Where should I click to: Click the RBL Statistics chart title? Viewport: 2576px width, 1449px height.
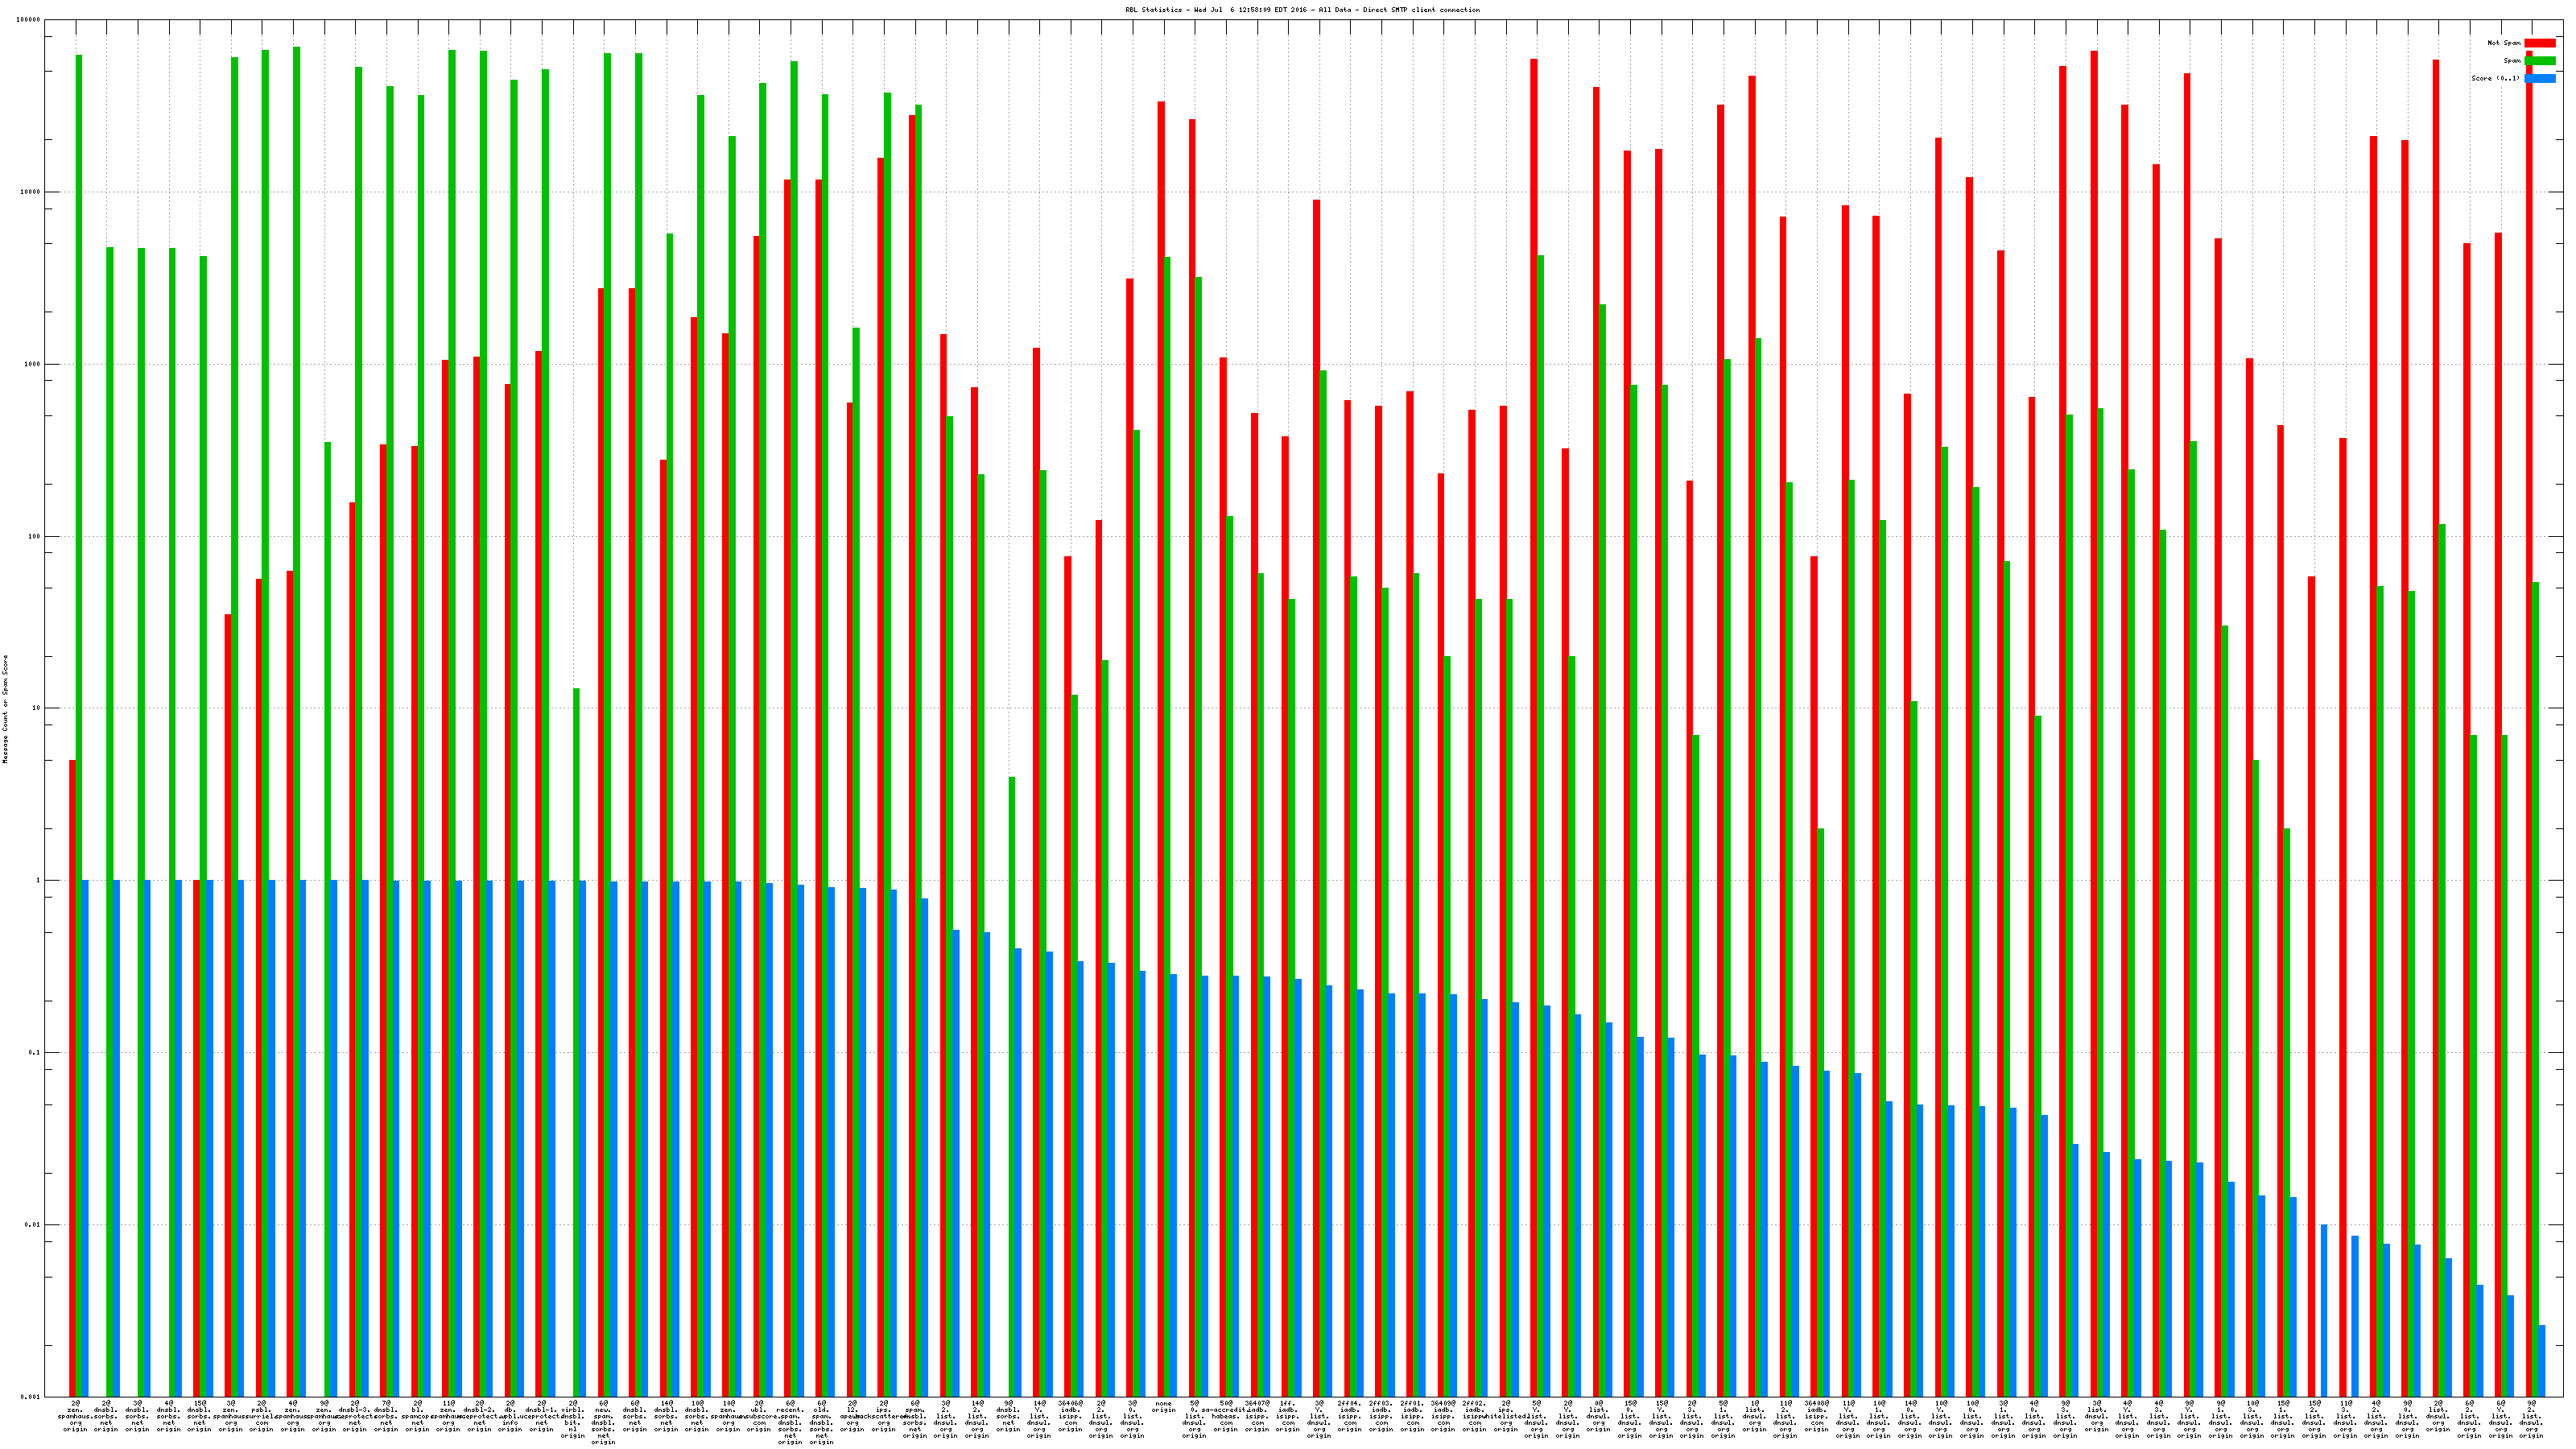click(1302, 10)
